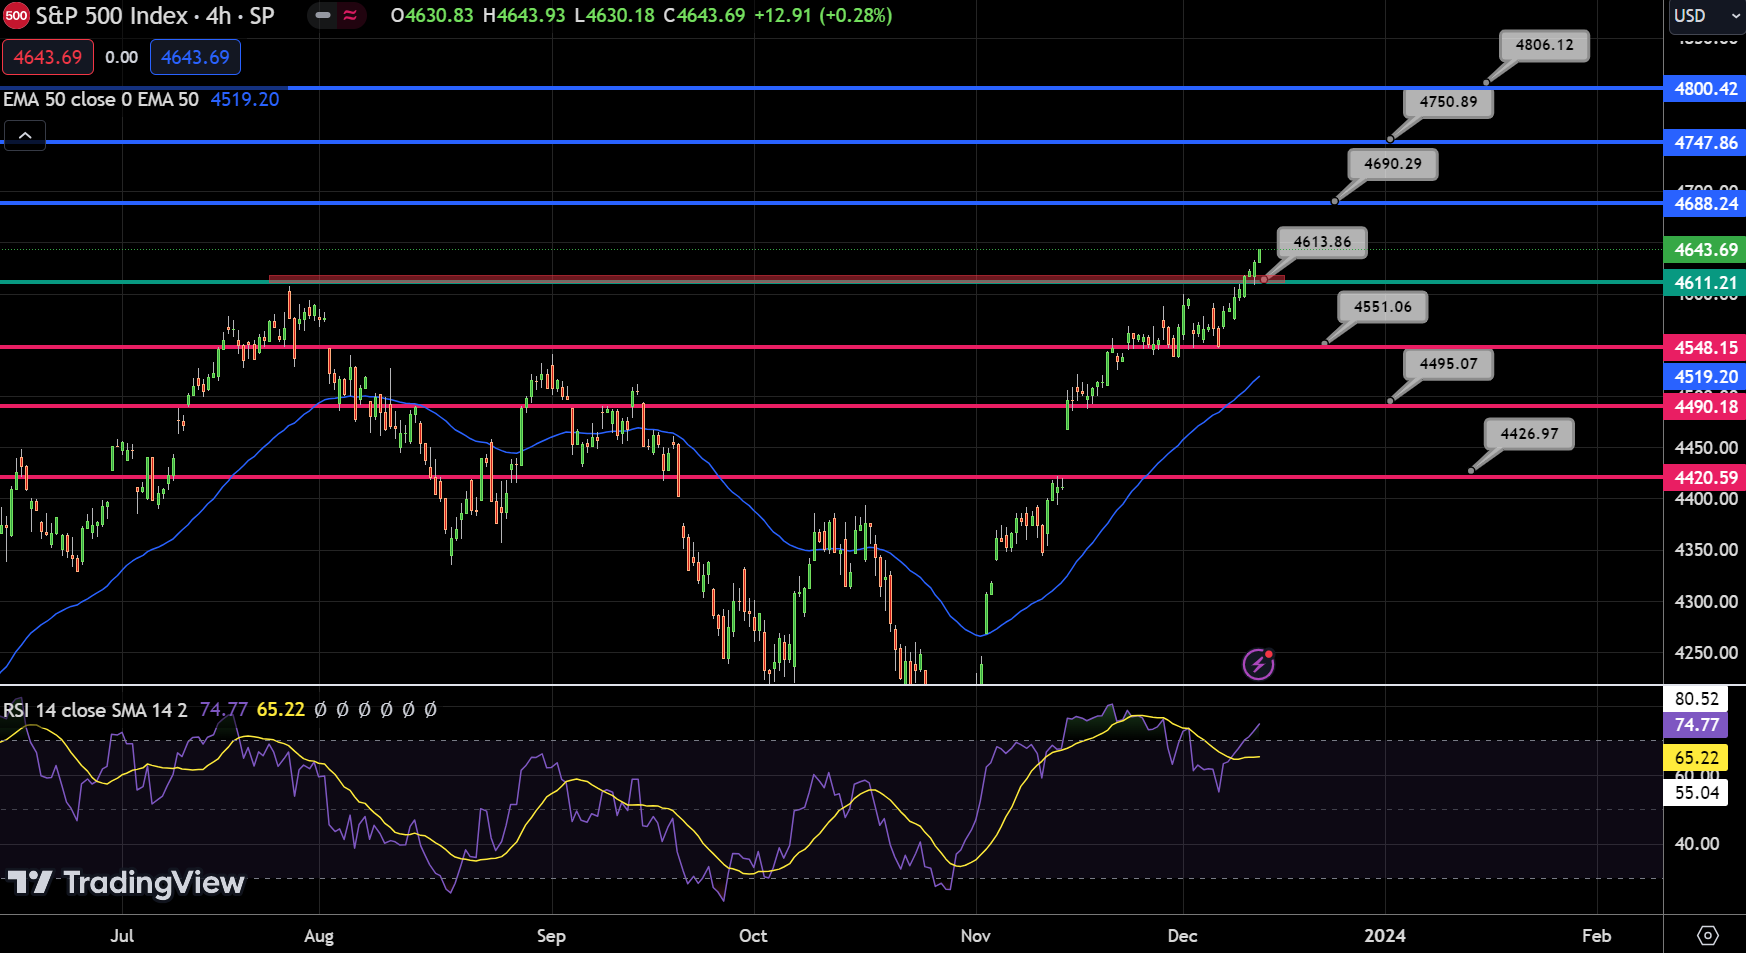
Task: Click the blue buy price 4643.69 button
Action: click(195, 57)
